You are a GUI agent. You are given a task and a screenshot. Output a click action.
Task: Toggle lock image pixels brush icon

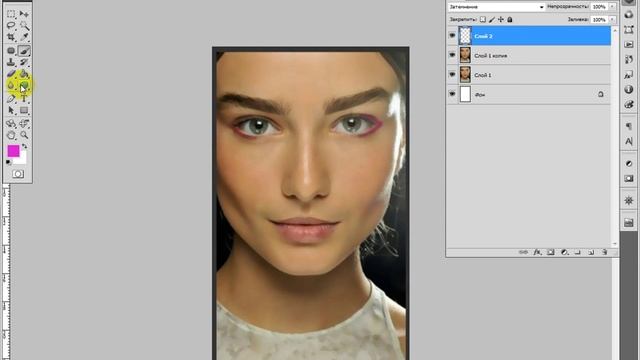point(492,19)
